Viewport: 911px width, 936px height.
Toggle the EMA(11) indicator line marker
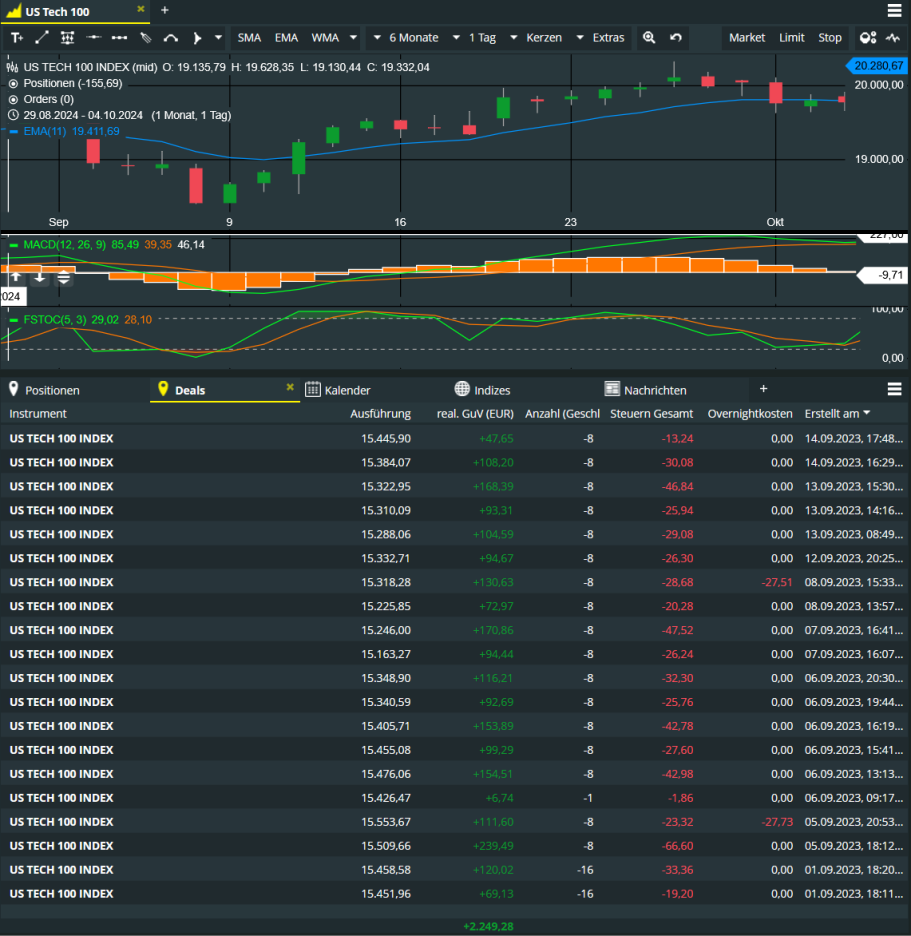(x=13, y=131)
